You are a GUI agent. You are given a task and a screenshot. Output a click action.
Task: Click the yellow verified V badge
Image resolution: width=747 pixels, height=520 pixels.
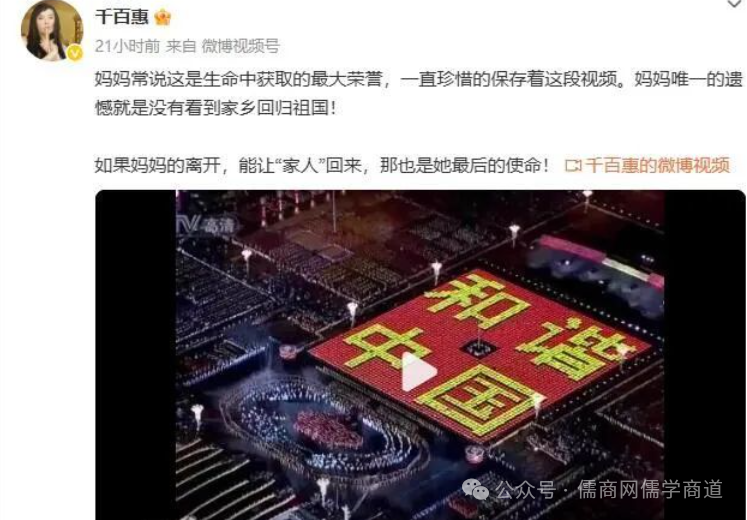click(x=75, y=53)
